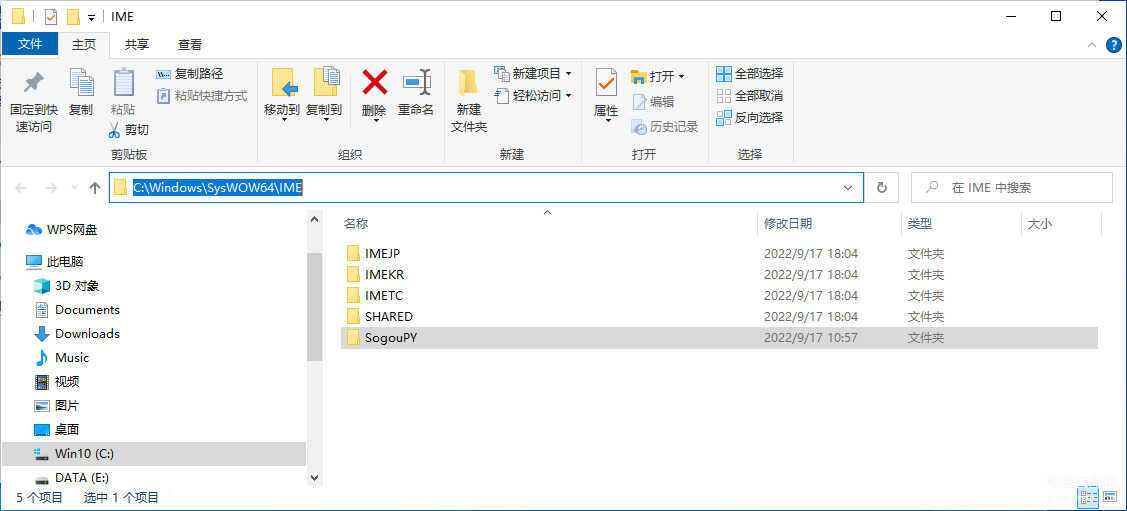Open Delete (删除) options arrow
Screen dimensions: 1127x511
tap(374, 121)
